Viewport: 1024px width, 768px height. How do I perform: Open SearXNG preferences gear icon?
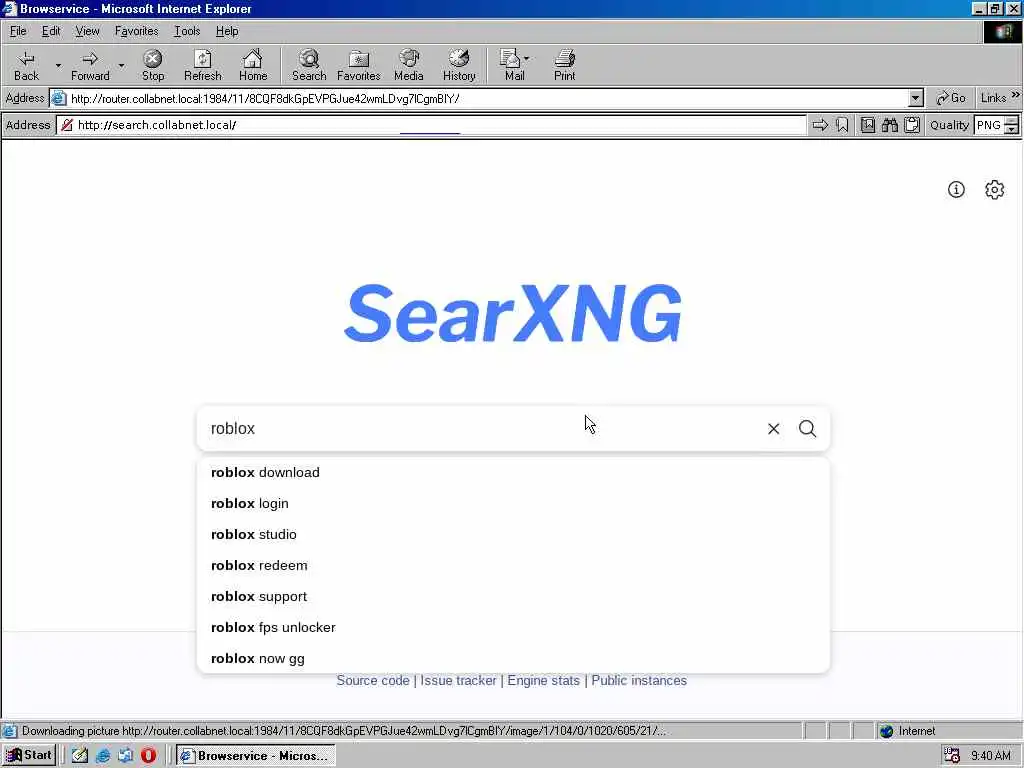[x=994, y=189]
